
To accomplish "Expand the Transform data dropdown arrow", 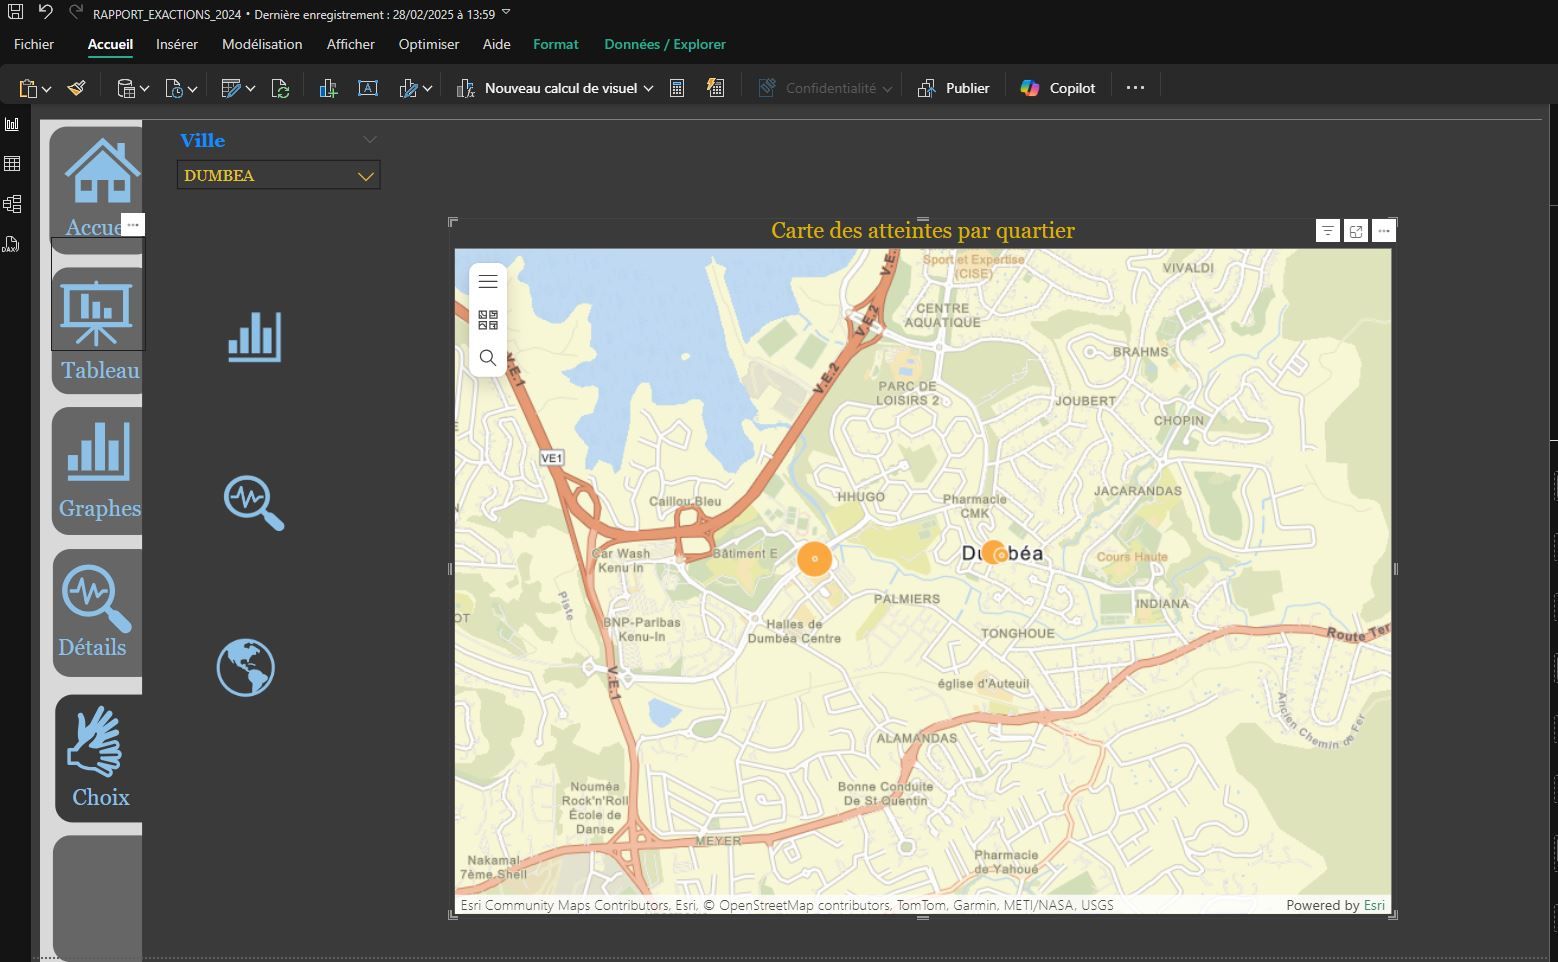I will point(250,89).
